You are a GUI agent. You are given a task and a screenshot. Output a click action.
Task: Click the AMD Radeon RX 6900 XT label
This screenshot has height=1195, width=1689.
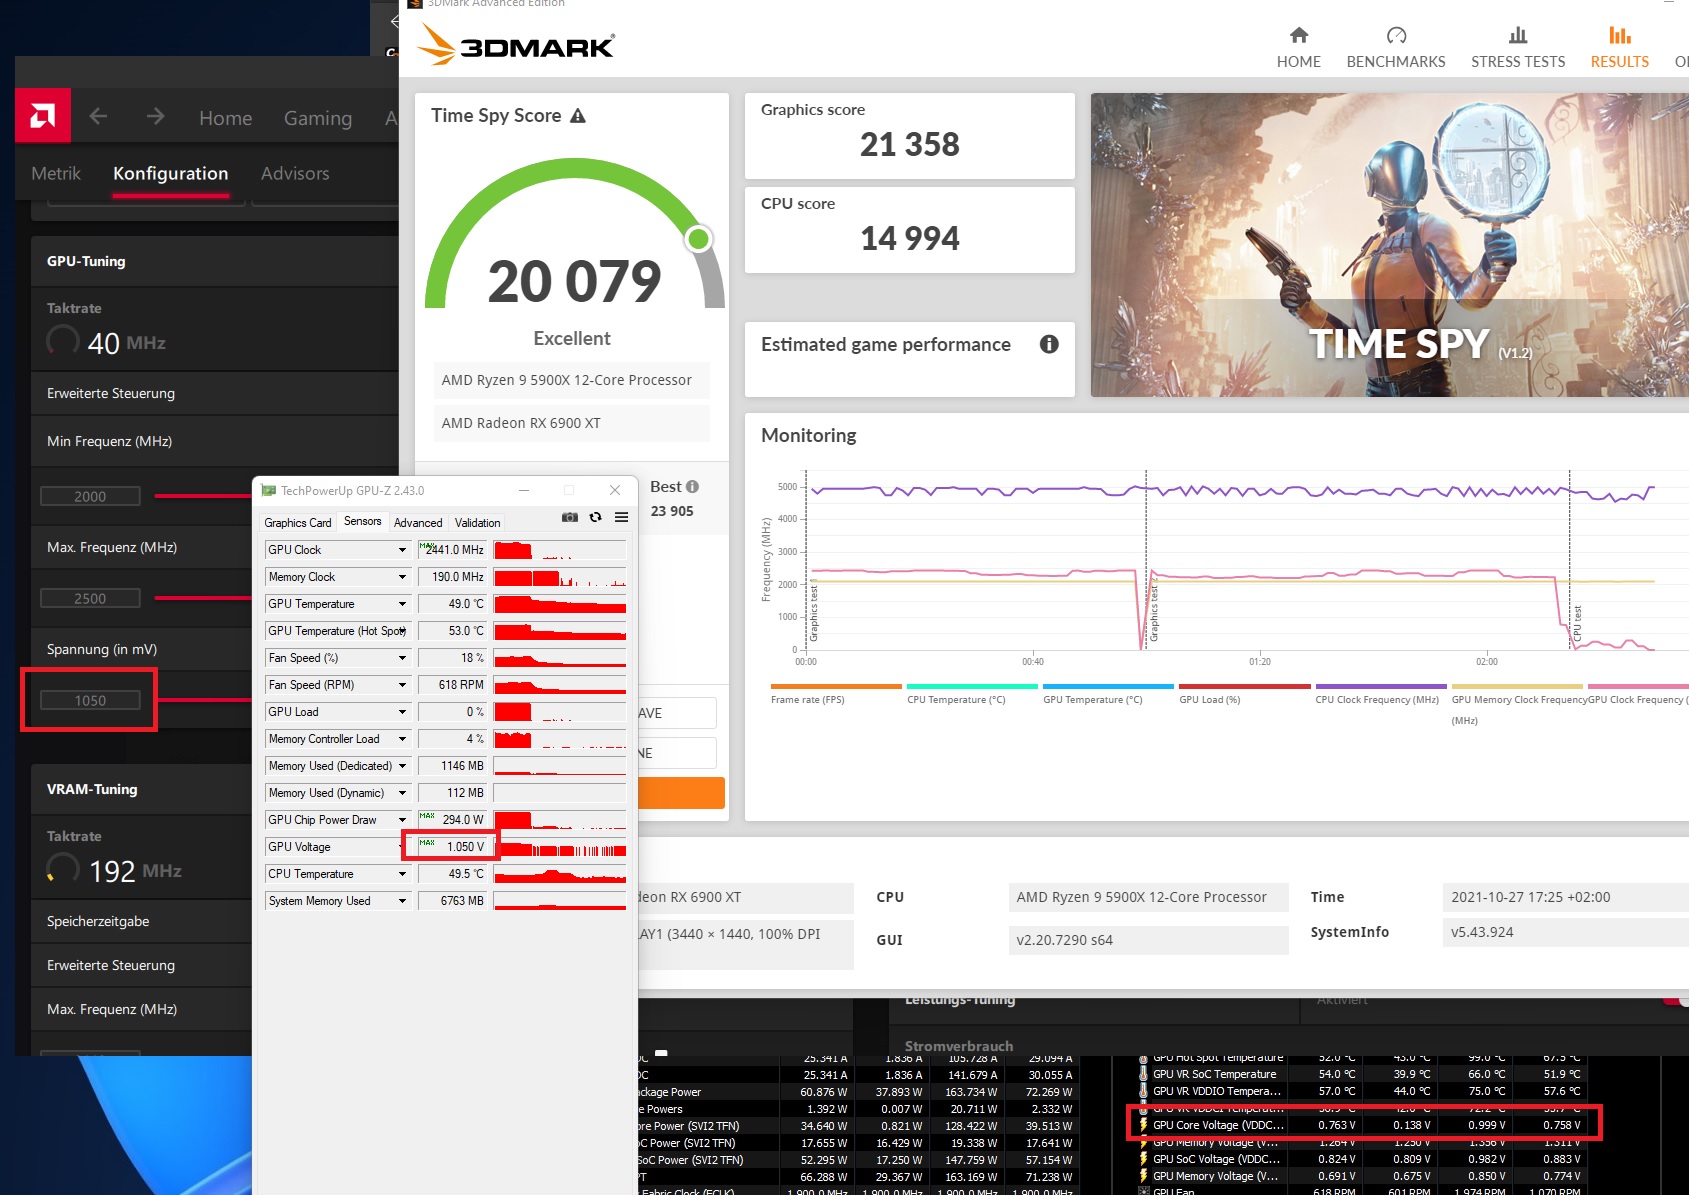pos(522,423)
